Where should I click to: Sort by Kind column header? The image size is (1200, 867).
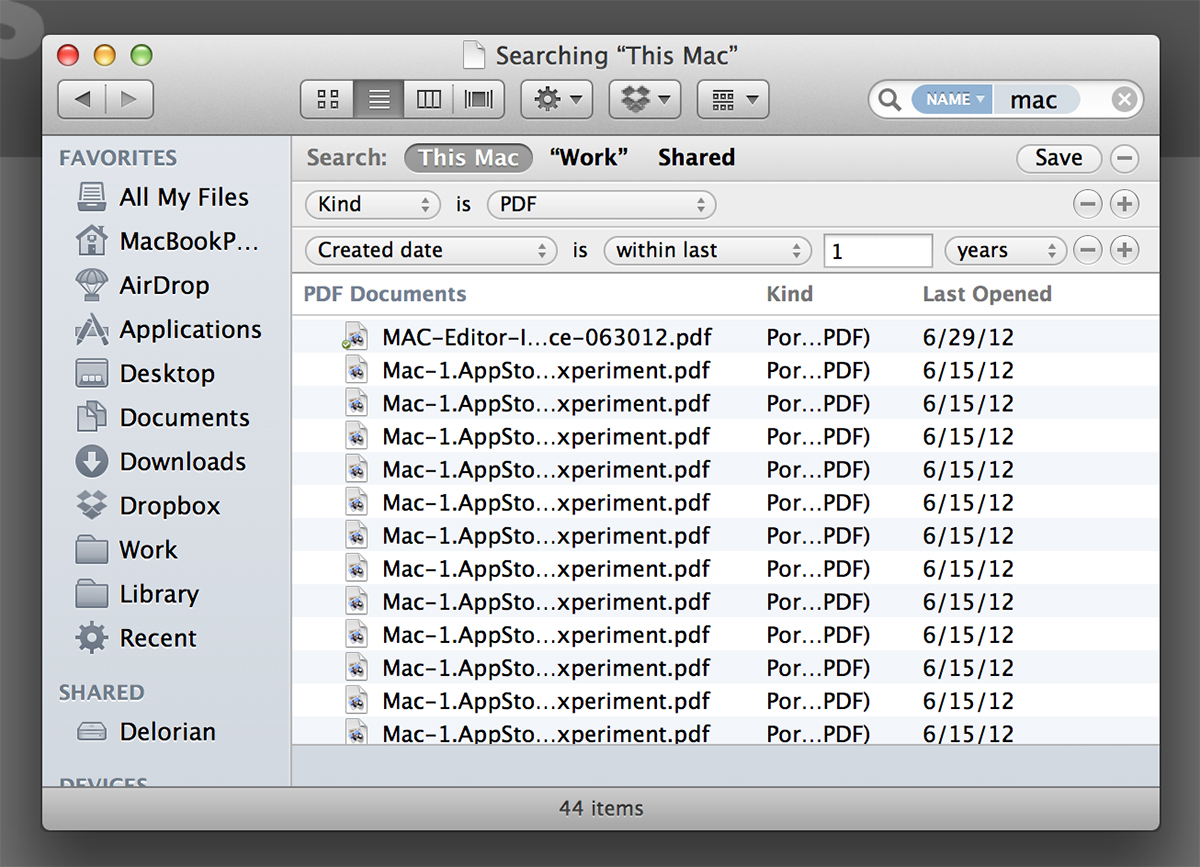(790, 294)
